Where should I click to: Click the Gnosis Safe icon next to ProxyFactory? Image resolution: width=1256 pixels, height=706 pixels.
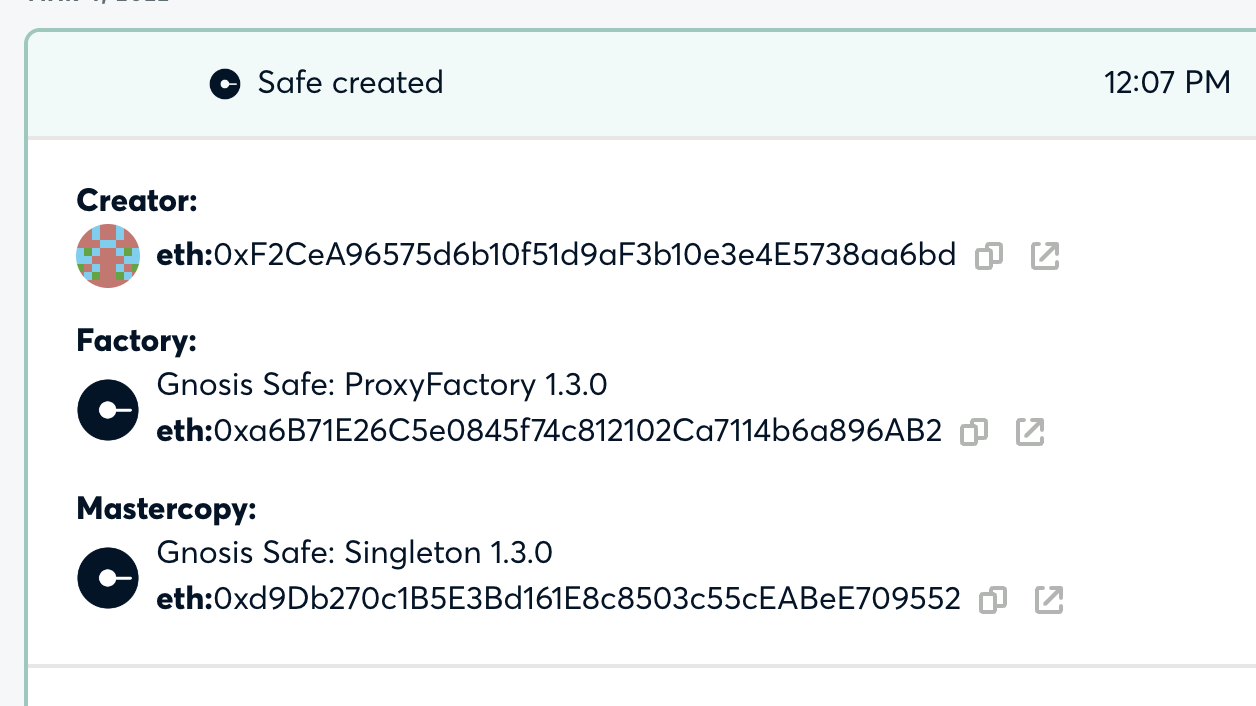click(108, 409)
